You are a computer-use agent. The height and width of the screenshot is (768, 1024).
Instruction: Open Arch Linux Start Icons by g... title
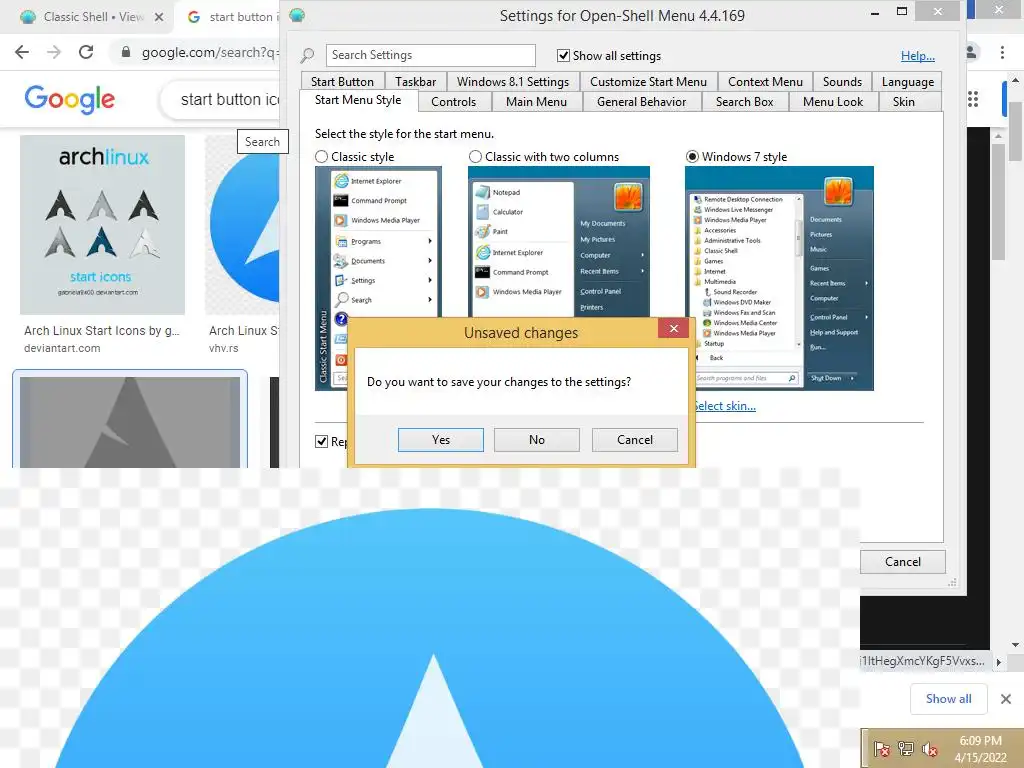click(102, 331)
